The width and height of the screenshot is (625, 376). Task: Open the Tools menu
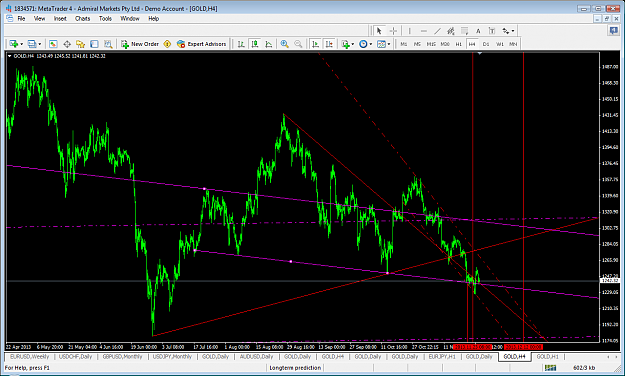[105, 18]
